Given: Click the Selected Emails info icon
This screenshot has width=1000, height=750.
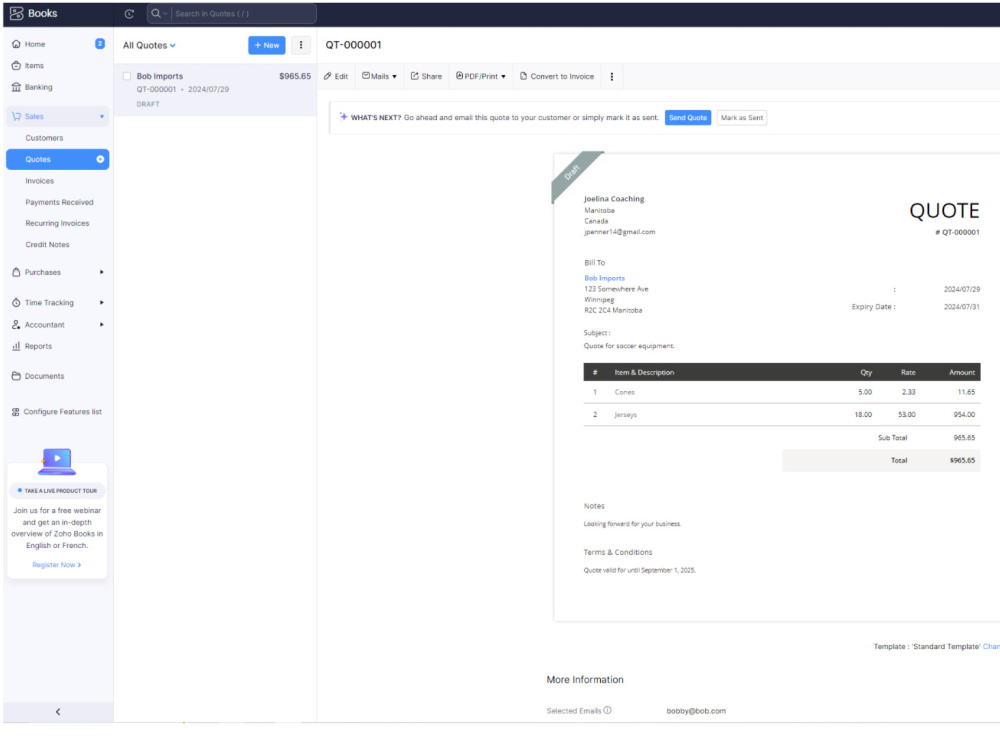Looking at the screenshot, I should [607, 710].
